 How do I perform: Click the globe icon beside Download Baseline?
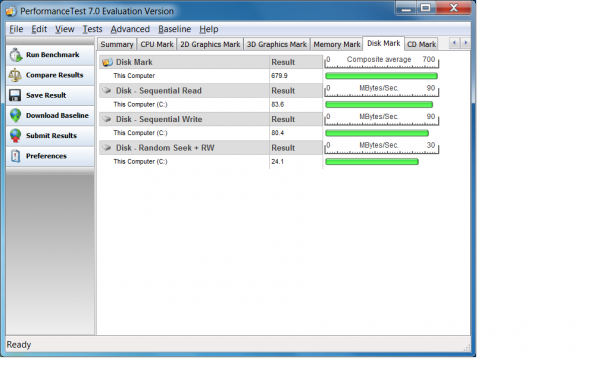click(16, 115)
